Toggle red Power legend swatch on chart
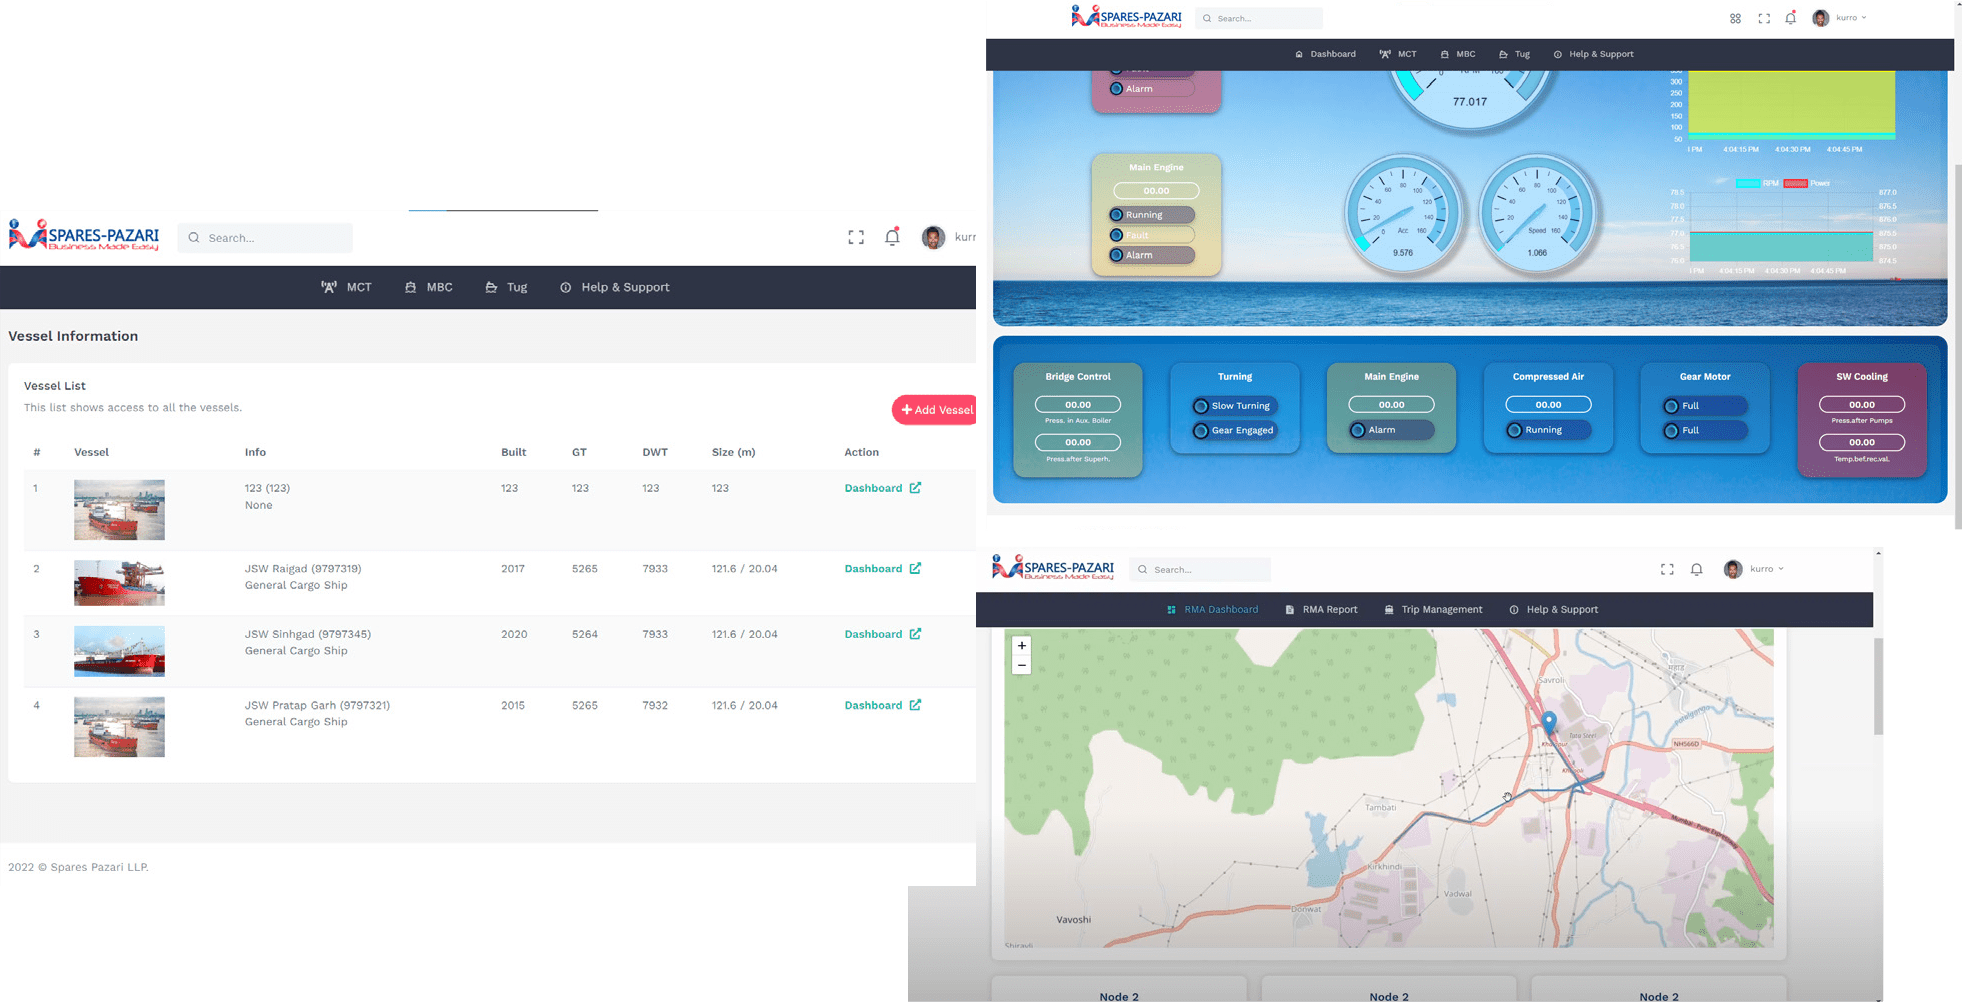Screen dimensions: 1962x1002 pyautogui.click(x=1796, y=183)
